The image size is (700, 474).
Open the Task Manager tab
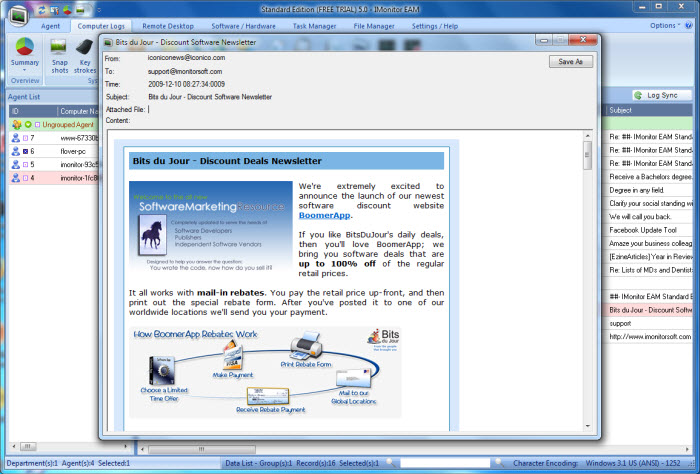tap(313, 25)
